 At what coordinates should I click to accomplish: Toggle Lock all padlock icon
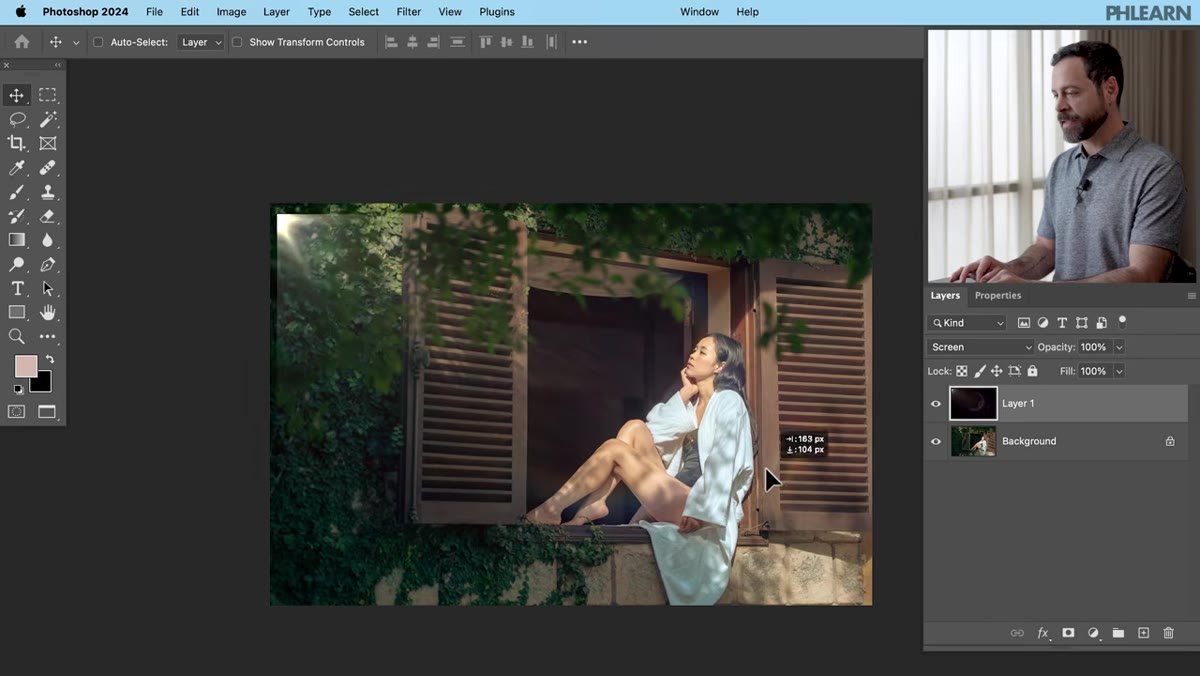(1032, 371)
